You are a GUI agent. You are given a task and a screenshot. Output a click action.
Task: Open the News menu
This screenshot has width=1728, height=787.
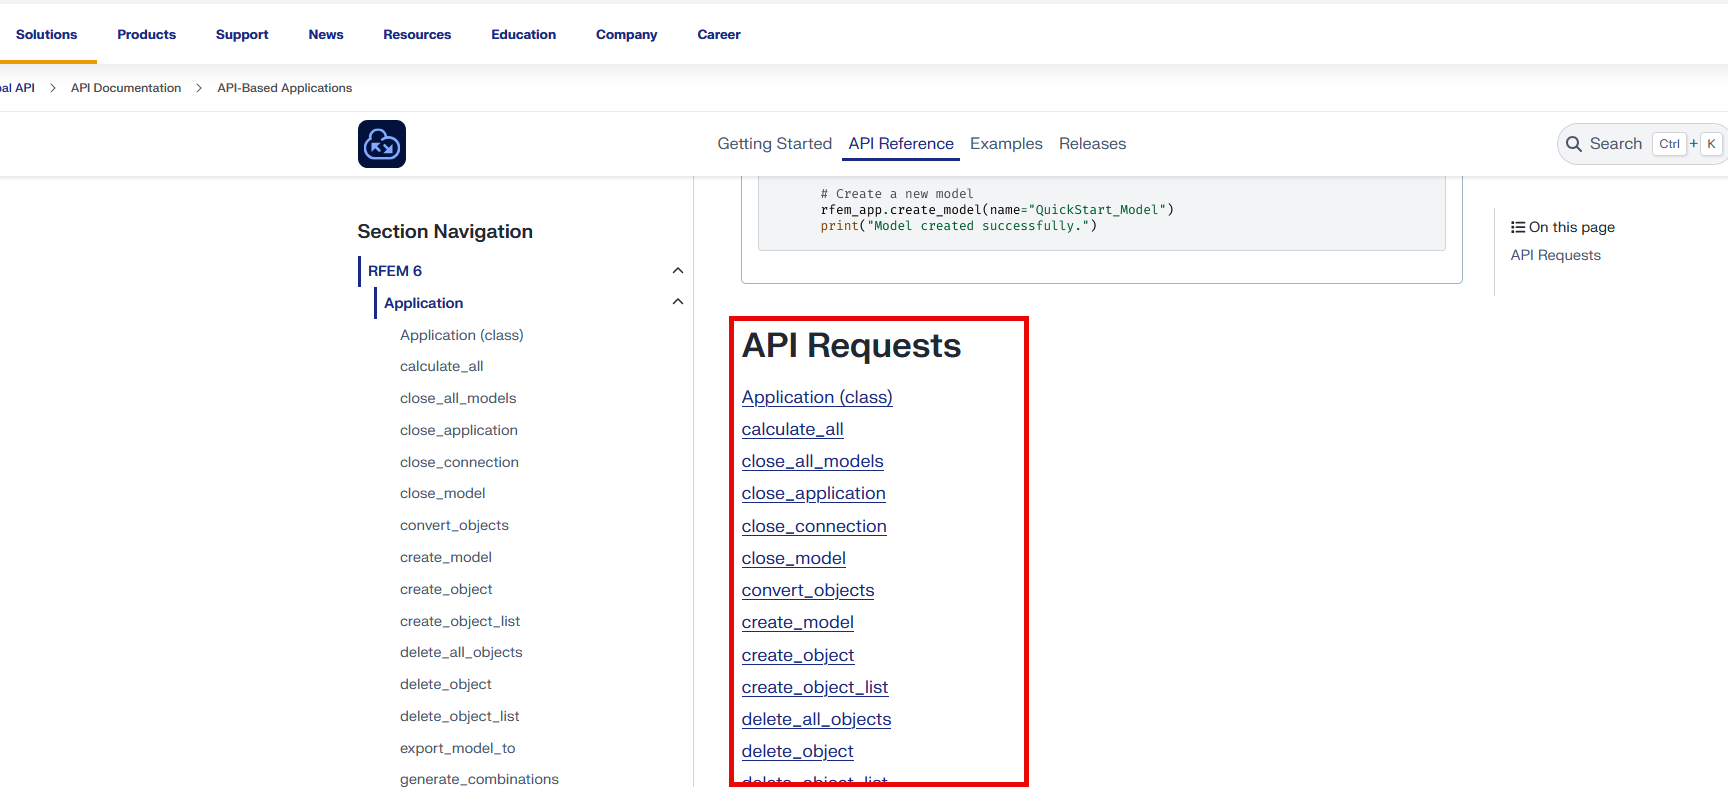click(x=326, y=34)
